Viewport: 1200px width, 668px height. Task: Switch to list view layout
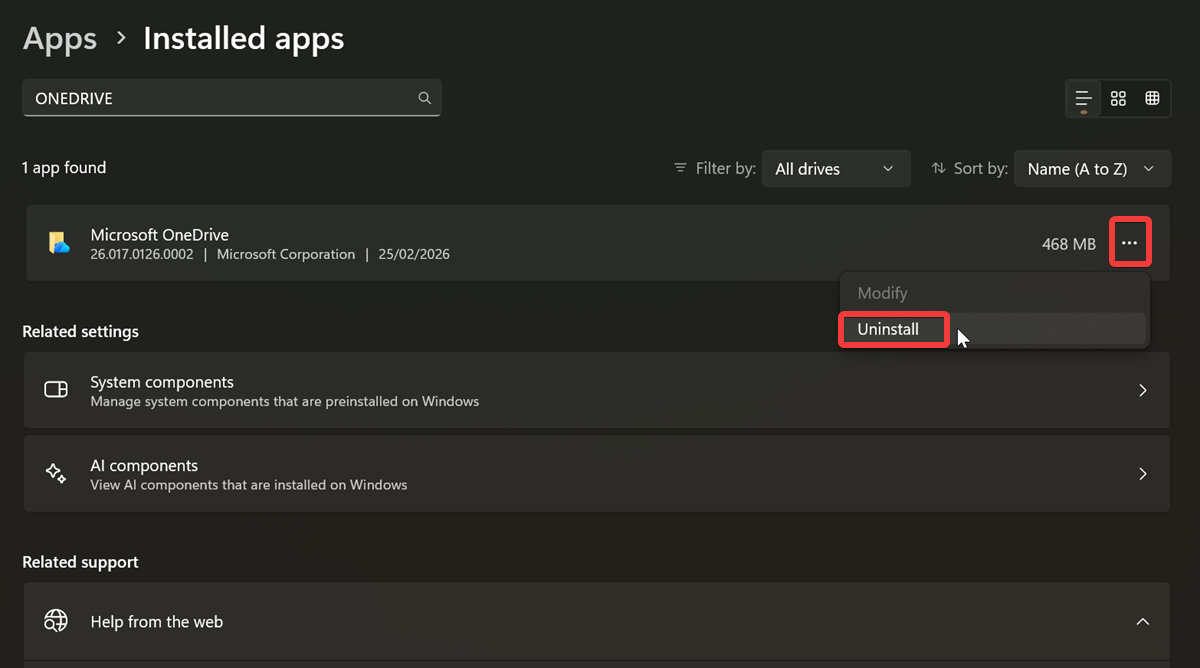[1083, 98]
